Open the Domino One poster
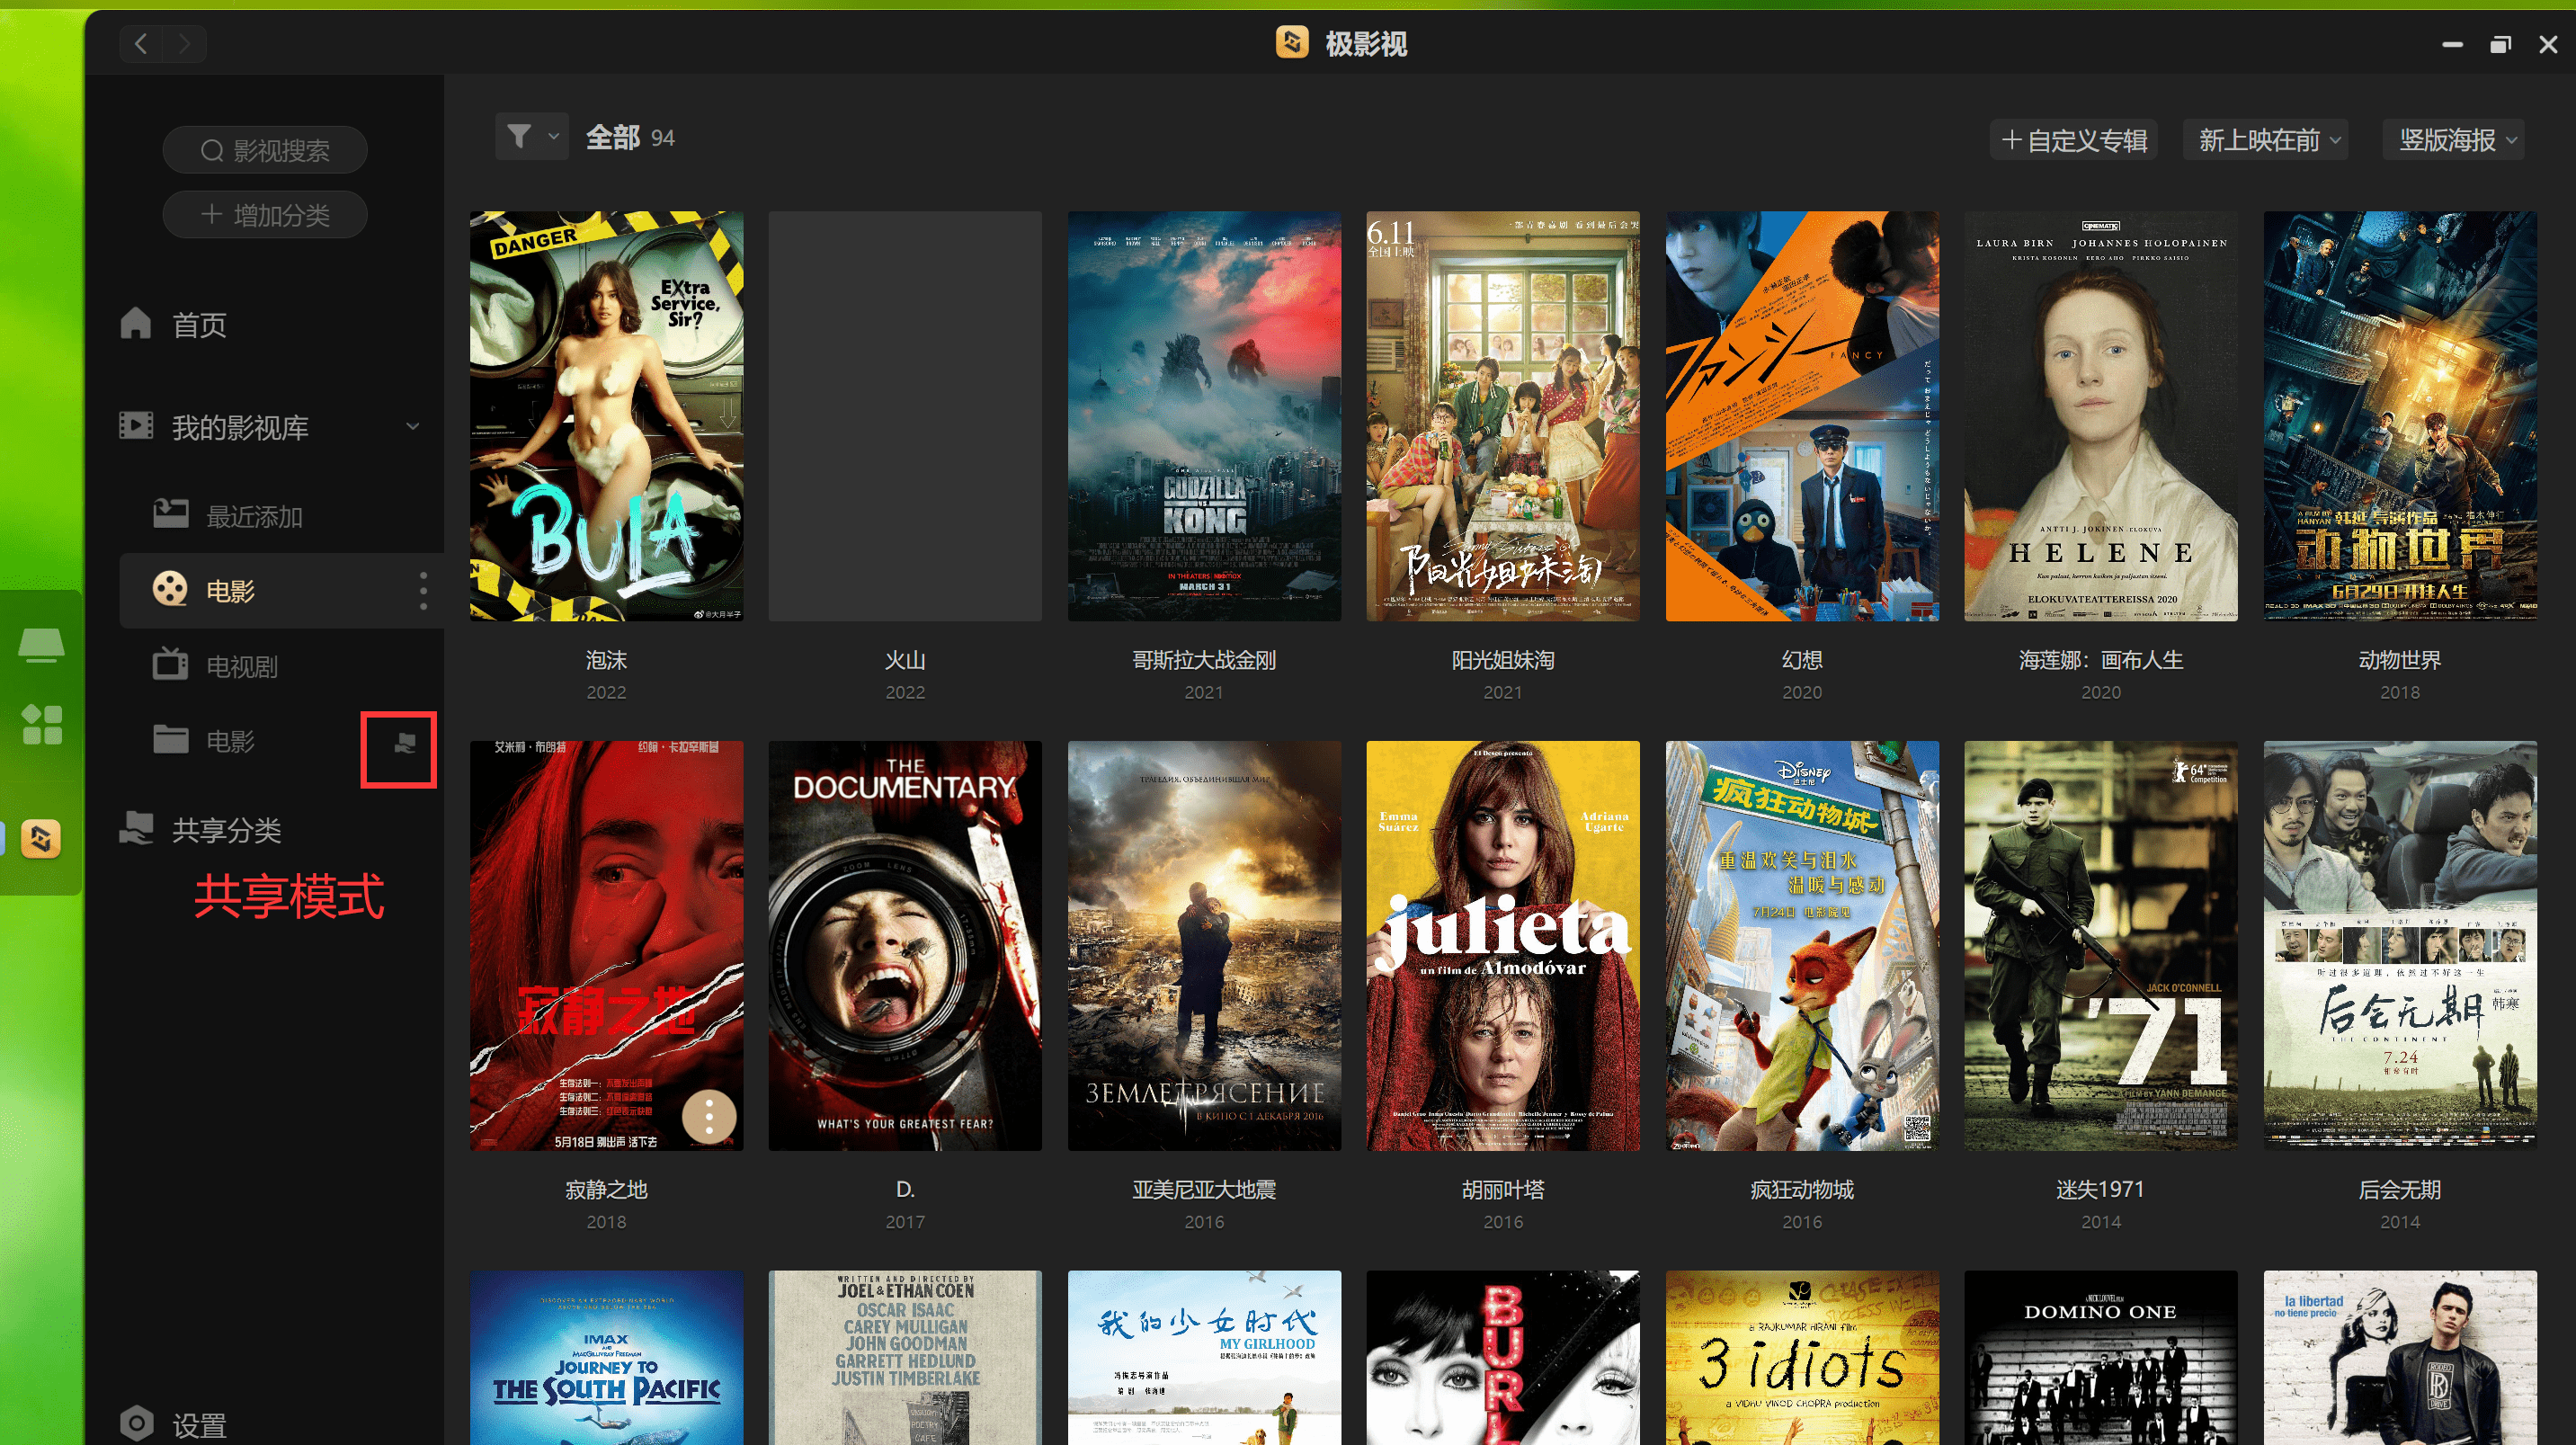The height and width of the screenshot is (1445, 2576). pyautogui.click(x=2101, y=1358)
